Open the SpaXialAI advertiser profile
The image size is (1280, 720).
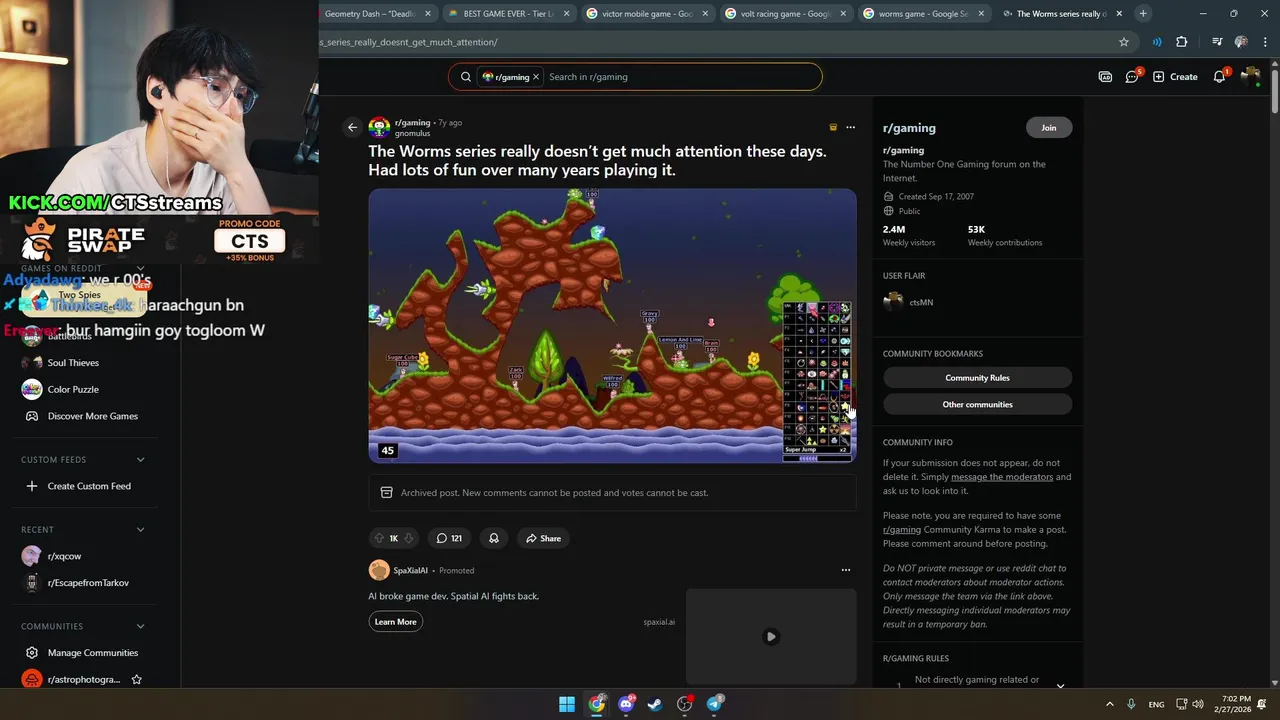(x=410, y=570)
